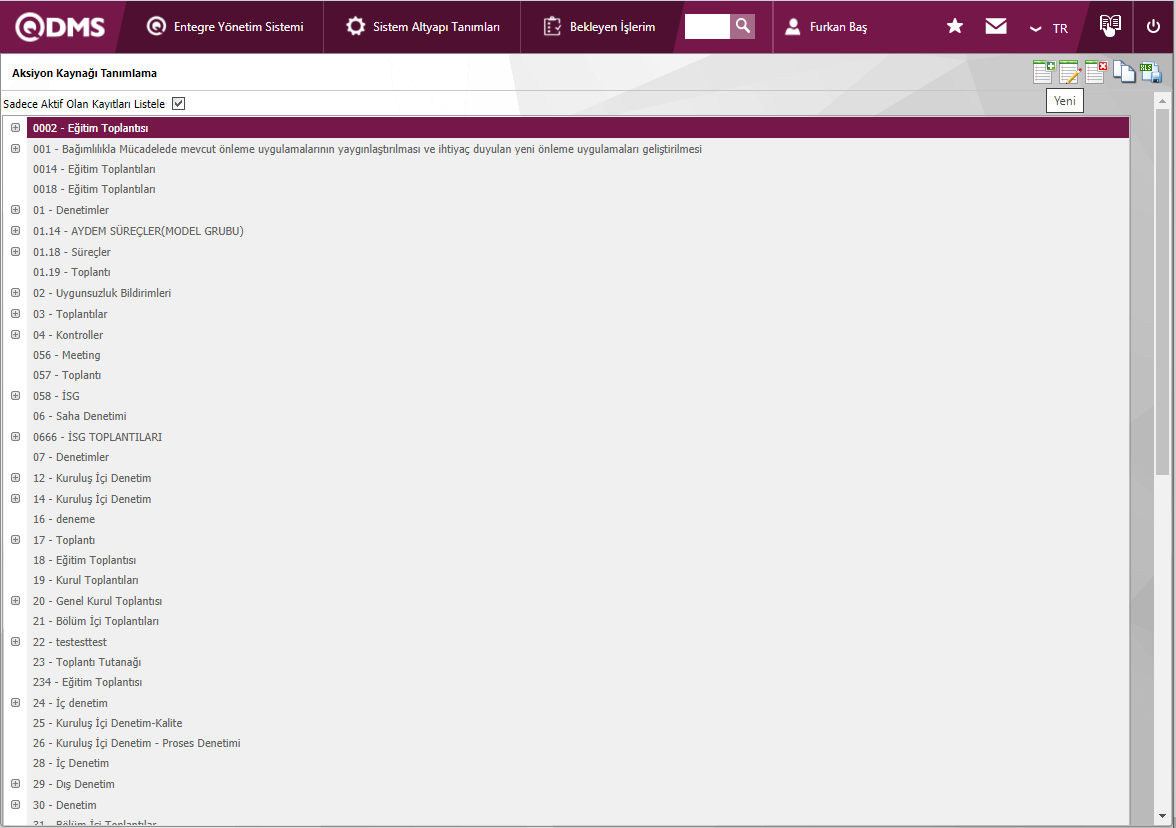
Task: Click the Entegre Yönetim Sistemi round icon
Action: (156, 26)
